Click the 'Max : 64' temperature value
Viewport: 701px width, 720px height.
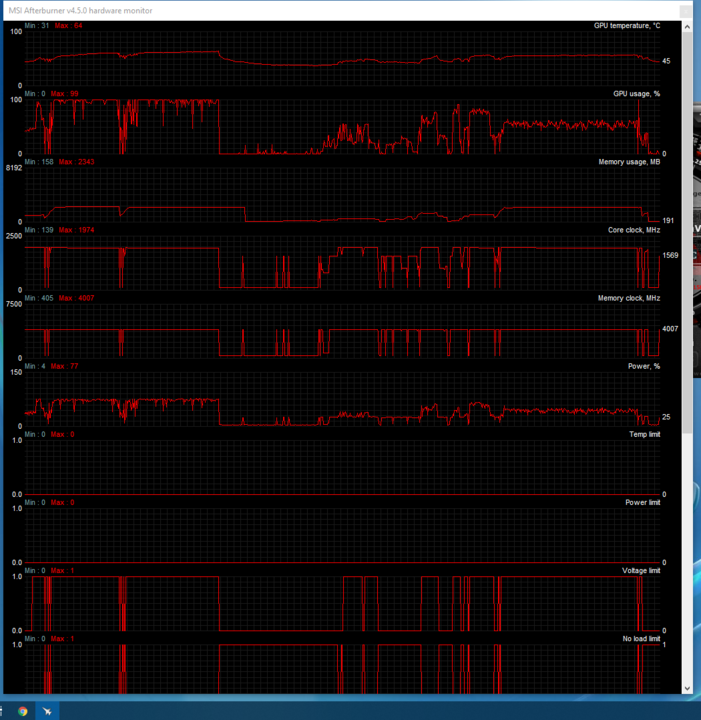[68, 26]
